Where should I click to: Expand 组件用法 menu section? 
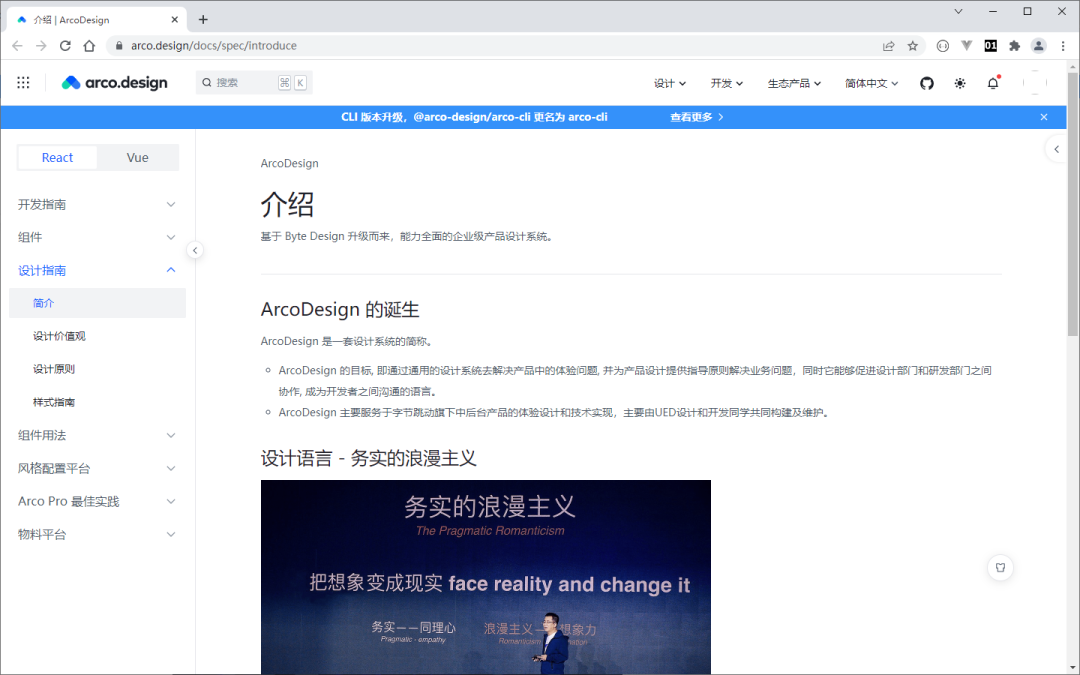tap(97, 435)
